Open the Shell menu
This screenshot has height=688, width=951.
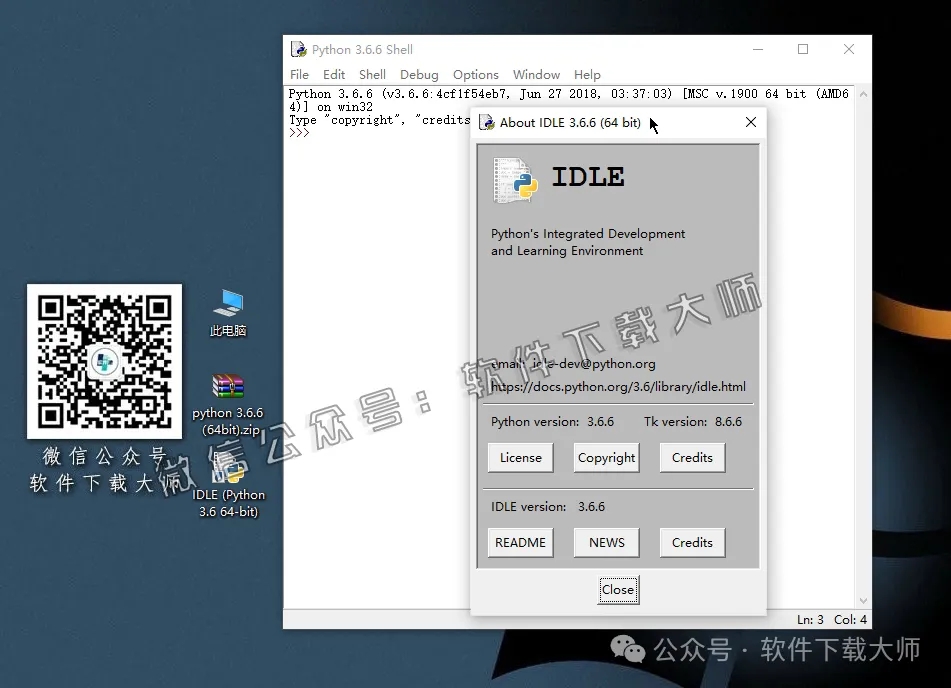point(371,74)
